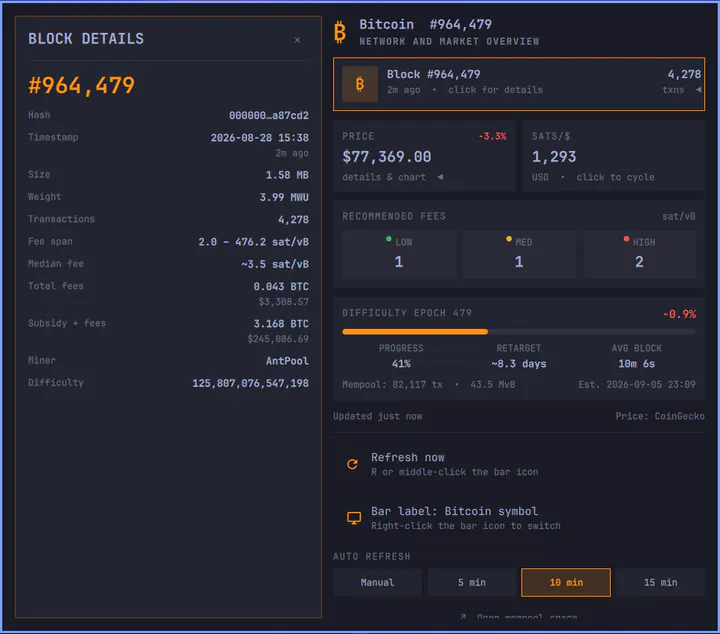The height and width of the screenshot is (634, 720).
Task: Click the red HIGH fee dot
Action: pyautogui.click(x=626, y=239)
